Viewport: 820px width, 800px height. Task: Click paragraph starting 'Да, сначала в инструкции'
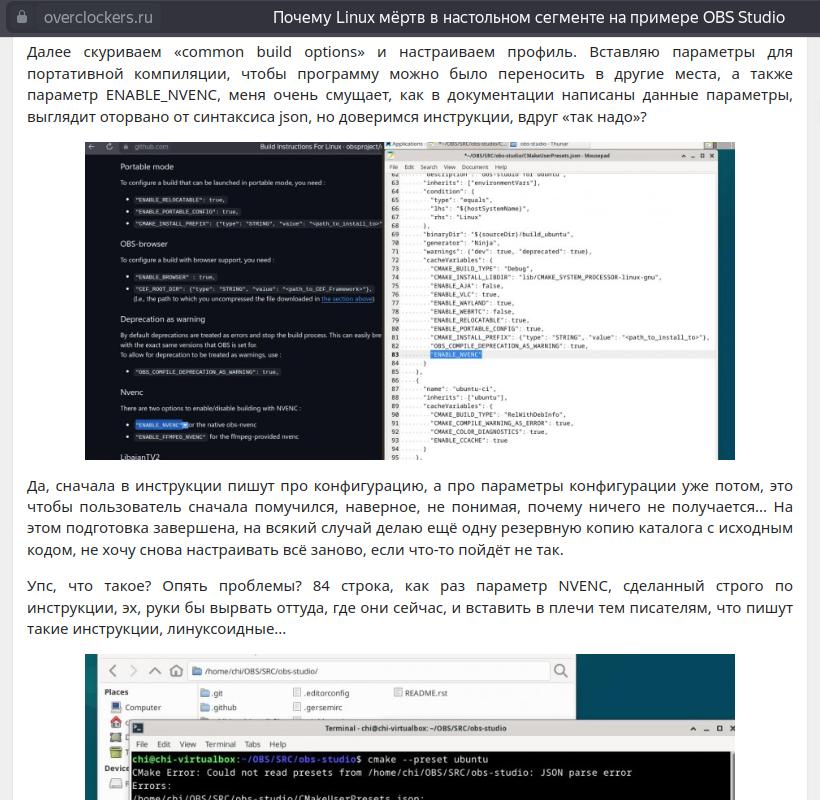(x=409, y=518)
